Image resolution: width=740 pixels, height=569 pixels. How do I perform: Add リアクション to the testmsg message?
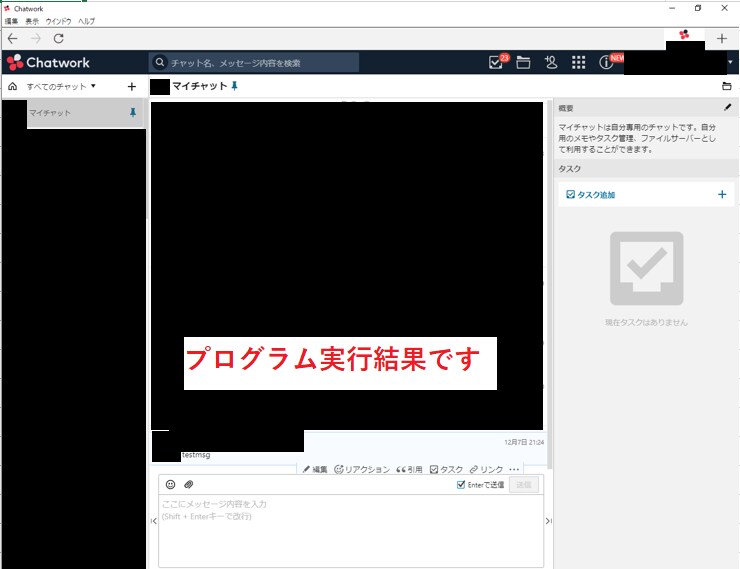point(362,469)
